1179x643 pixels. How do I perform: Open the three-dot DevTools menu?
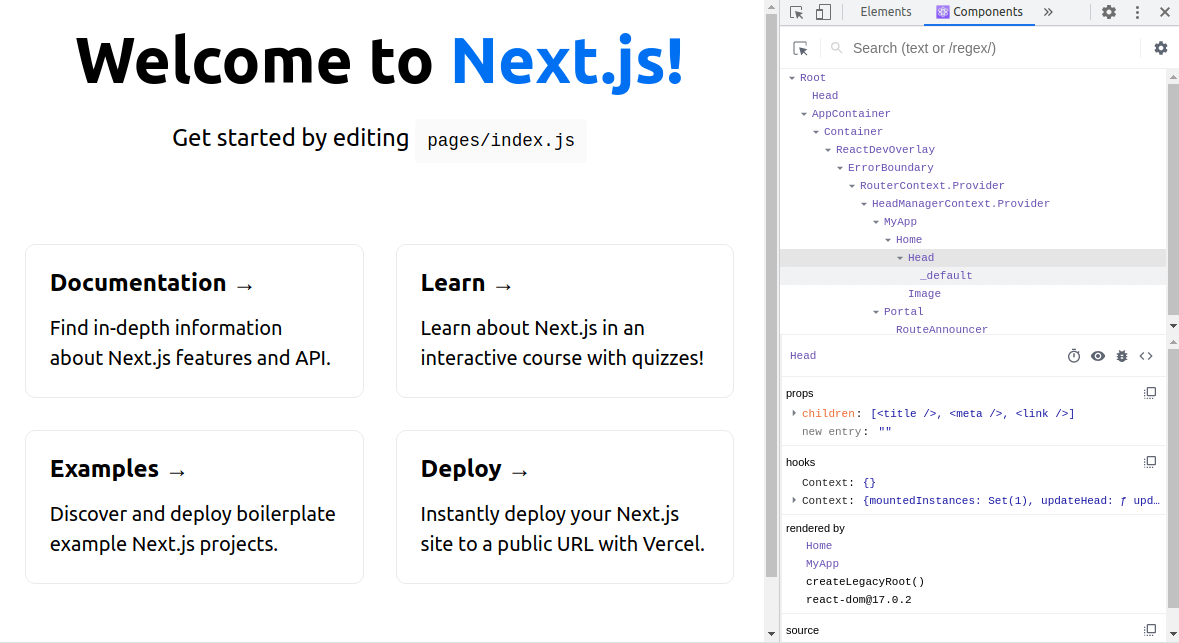pyautogui.click(x=1137, y=12)
